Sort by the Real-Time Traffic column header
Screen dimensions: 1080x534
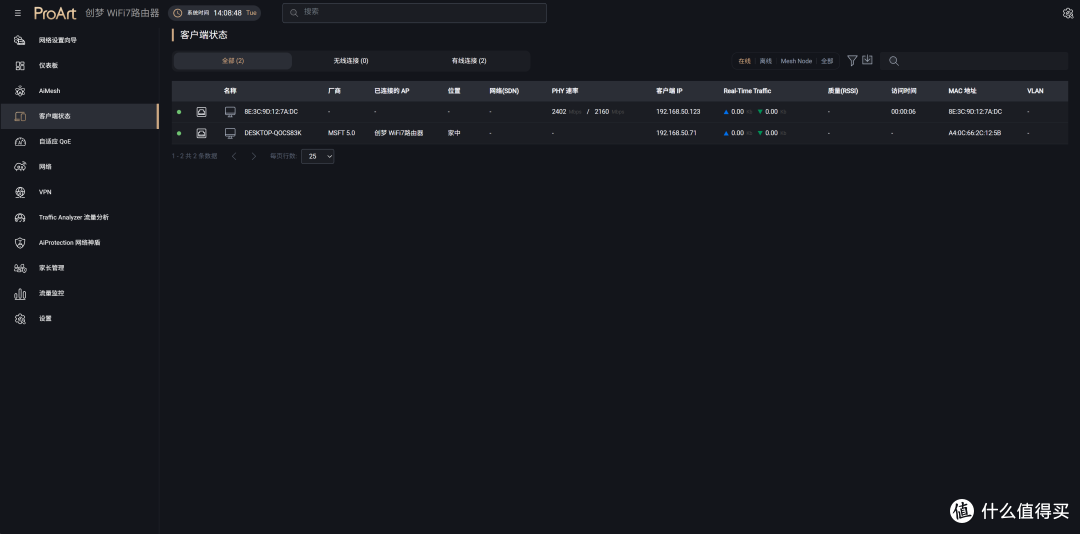[x=747, y=91]
